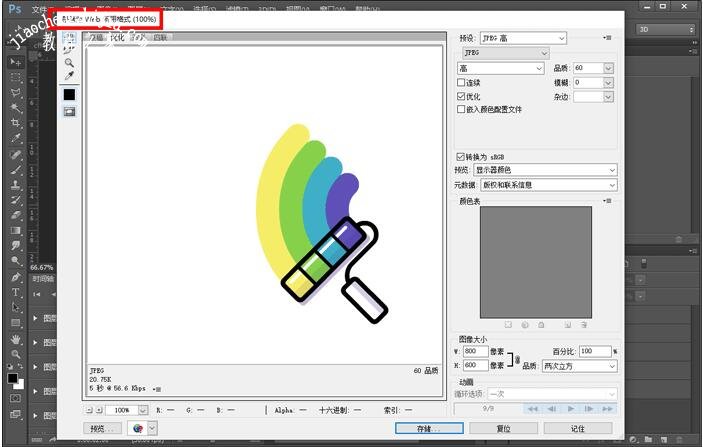This screenshot has width=703, height=447.
Task: Switch to the 四联 (4-Up) tab
Action: point(160,38)
